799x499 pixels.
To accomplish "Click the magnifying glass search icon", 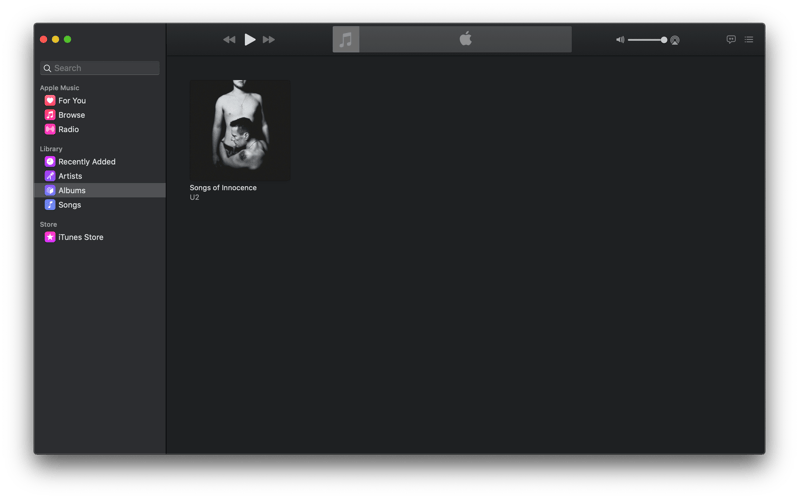I will click(x=47, y=68).
